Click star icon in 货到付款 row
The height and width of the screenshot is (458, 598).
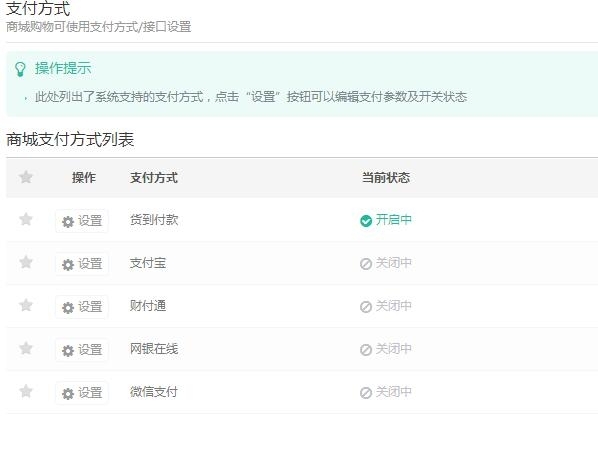tap(26, 219)
